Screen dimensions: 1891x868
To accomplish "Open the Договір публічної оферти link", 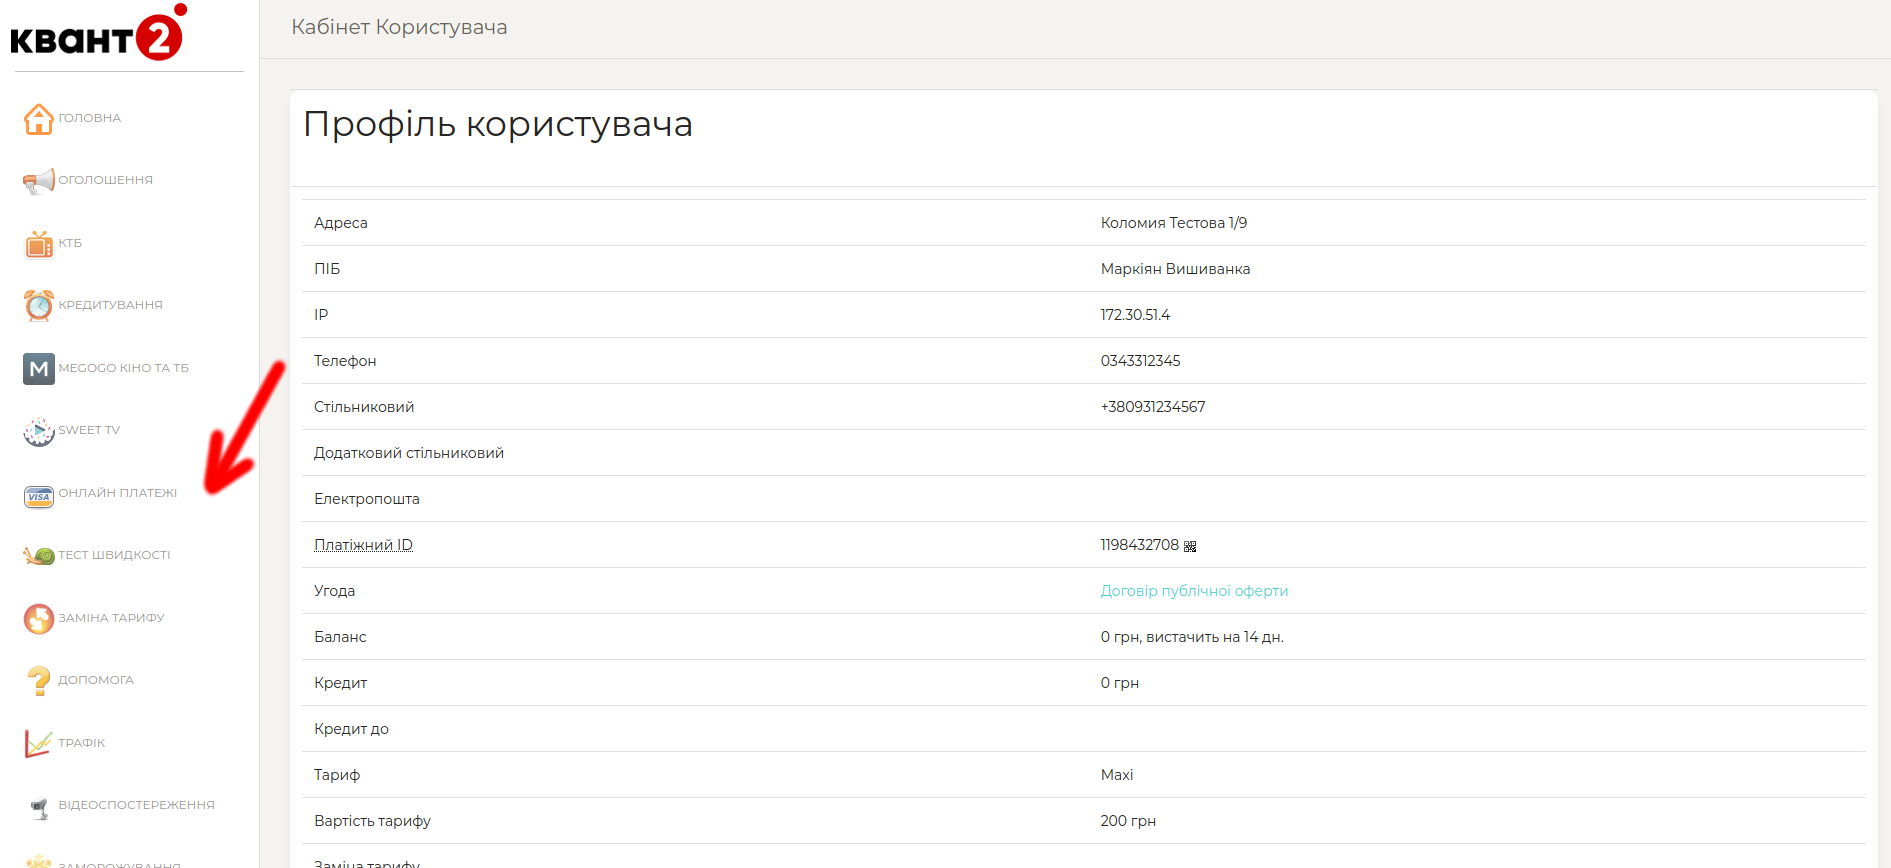I will [1194, 591].
